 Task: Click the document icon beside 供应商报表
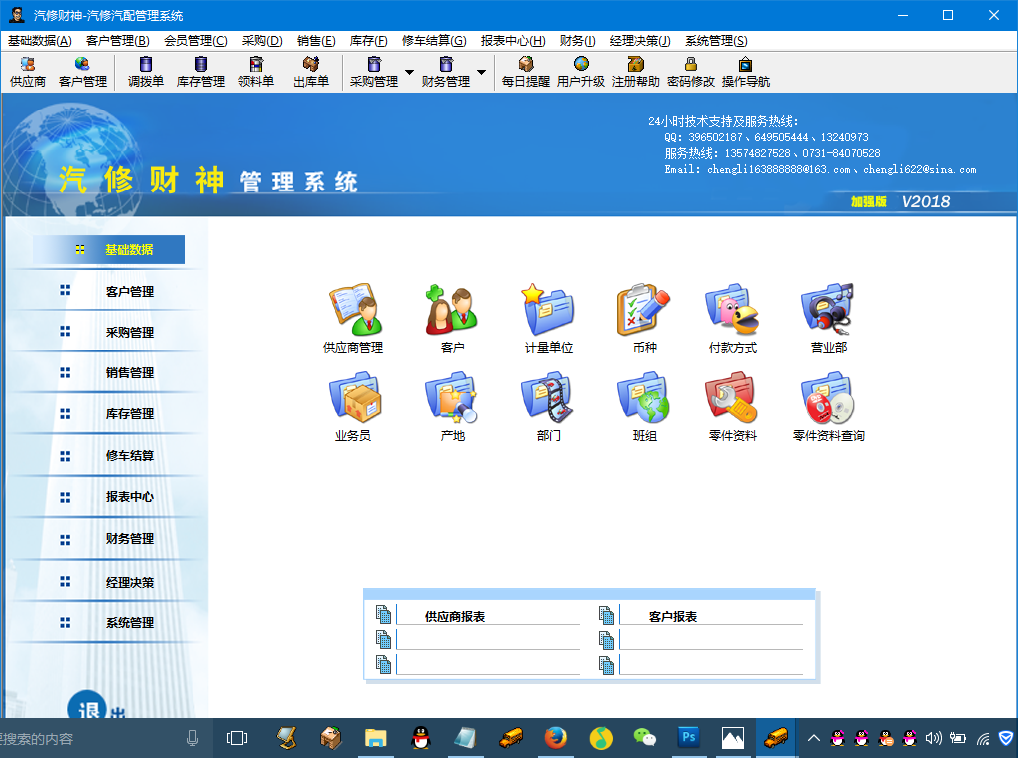click(x=383, y=614)
